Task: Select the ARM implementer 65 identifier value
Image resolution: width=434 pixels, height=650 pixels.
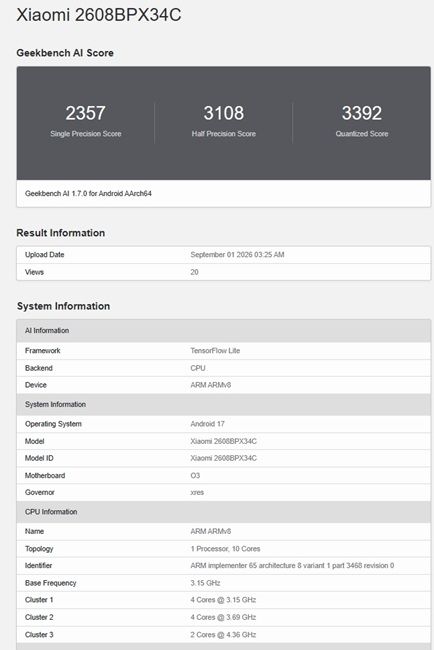Action: point(292,565)
